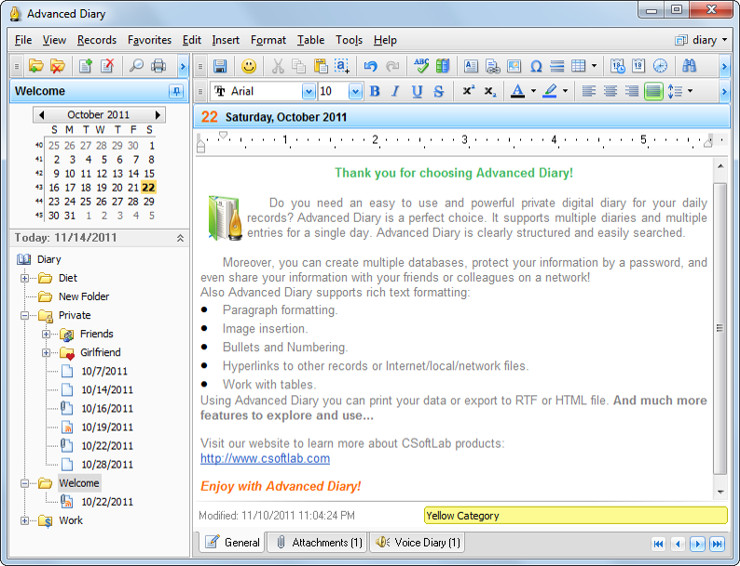The image size is (740, 566).
Task: Click the clipboard paste icon
Action: coord(320,66)
